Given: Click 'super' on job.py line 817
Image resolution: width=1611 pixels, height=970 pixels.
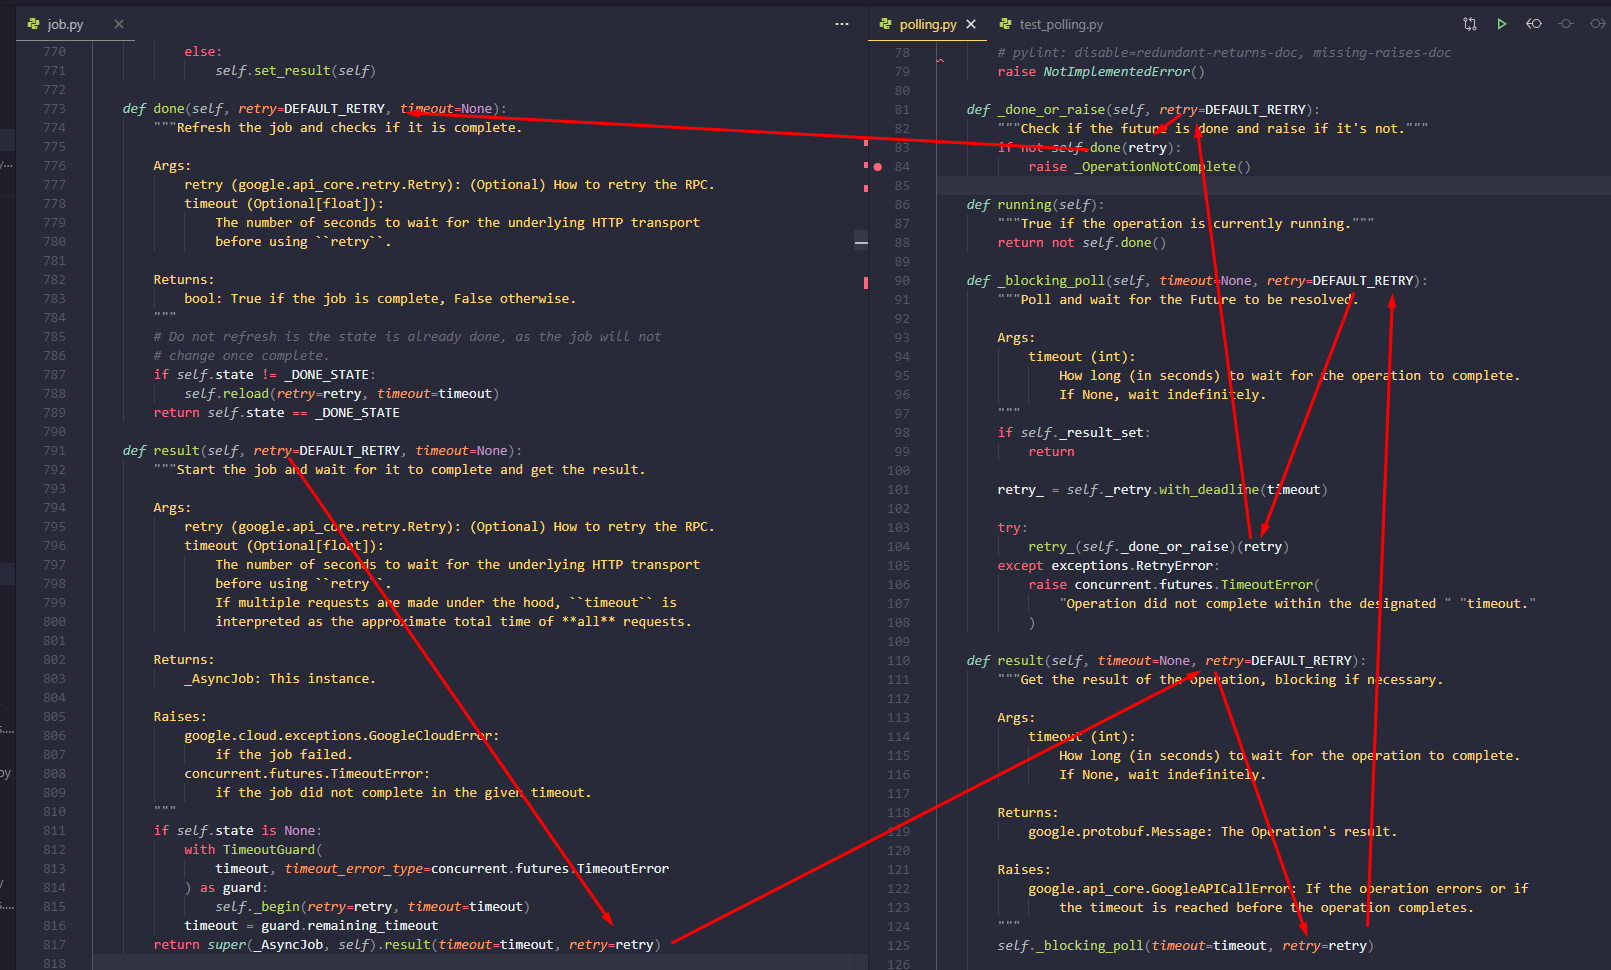Looking at the screenshot, I should pos(227,945).
